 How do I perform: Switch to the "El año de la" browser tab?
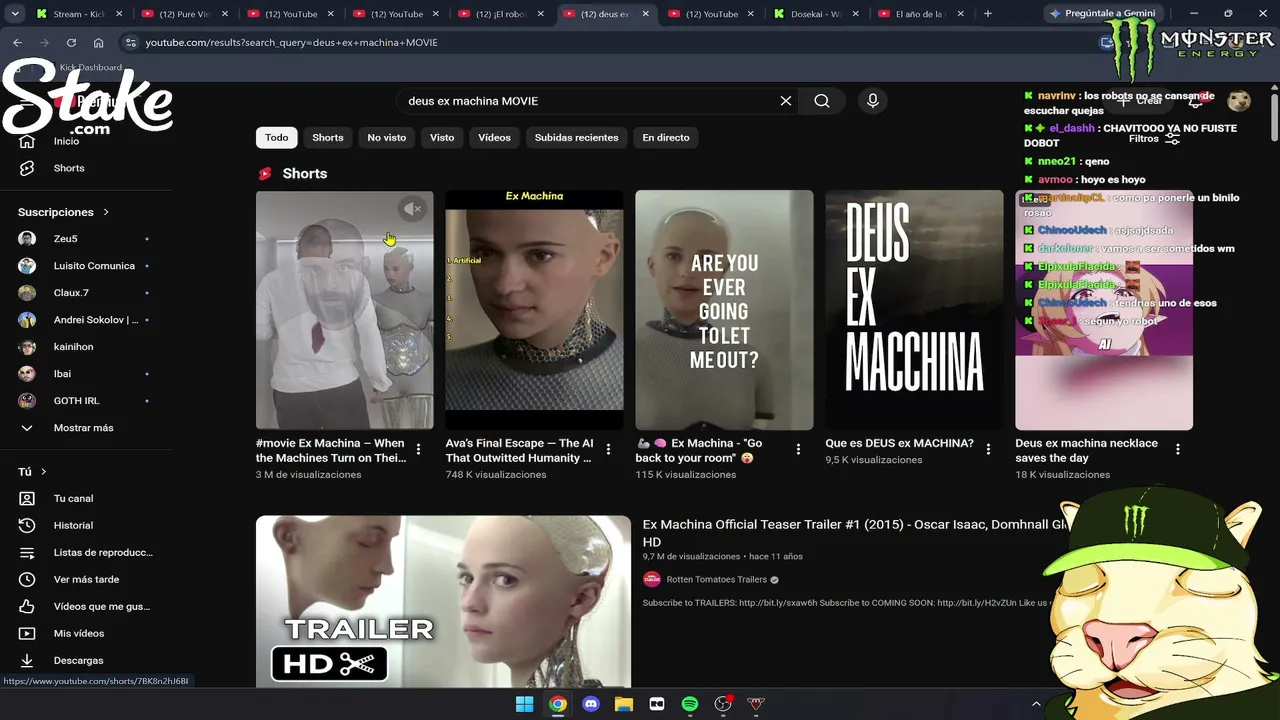pos(918,14)
